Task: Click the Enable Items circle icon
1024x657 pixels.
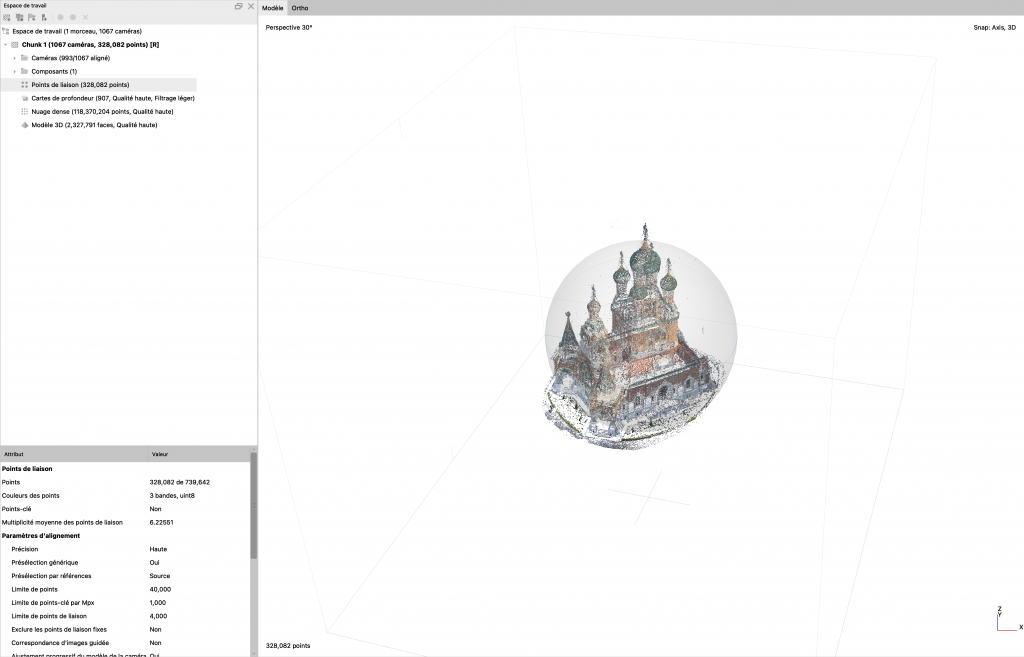Action: [x=60, y=18]
